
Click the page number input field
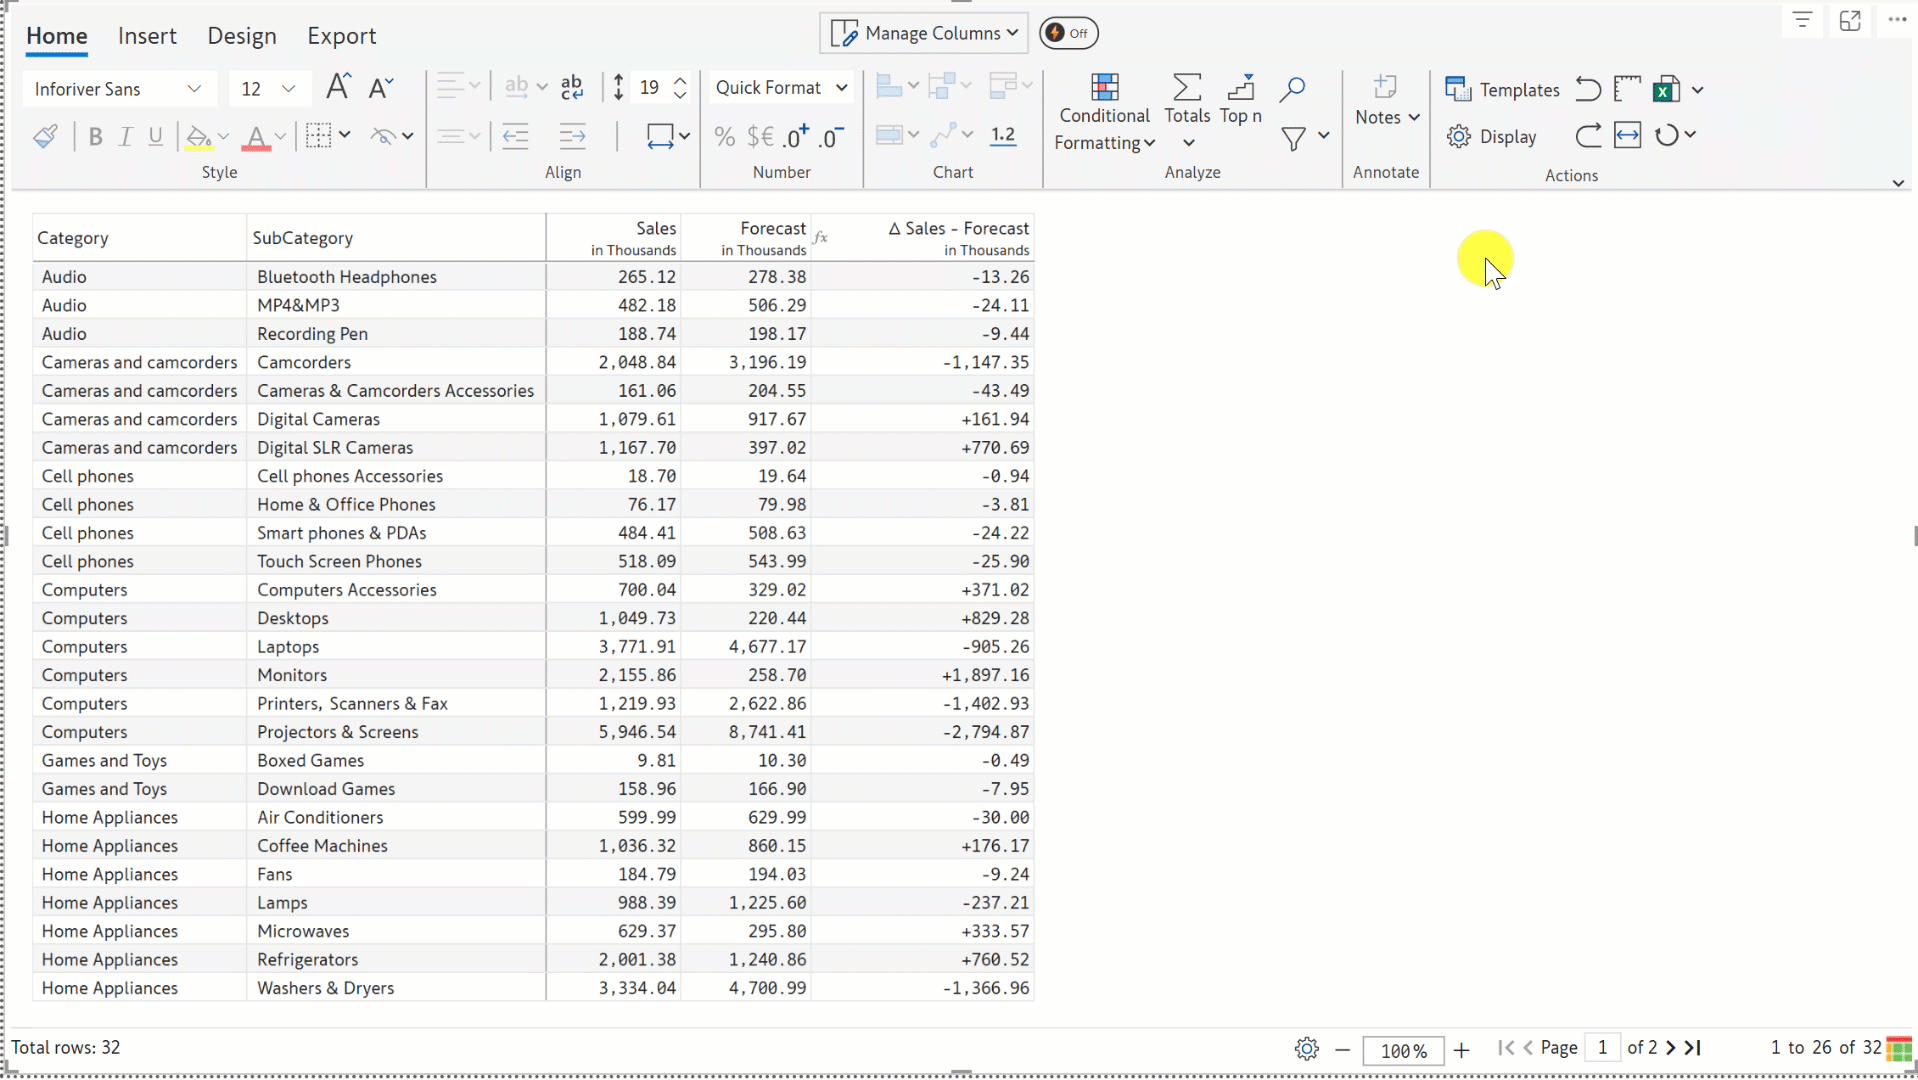[1602, 1047]
